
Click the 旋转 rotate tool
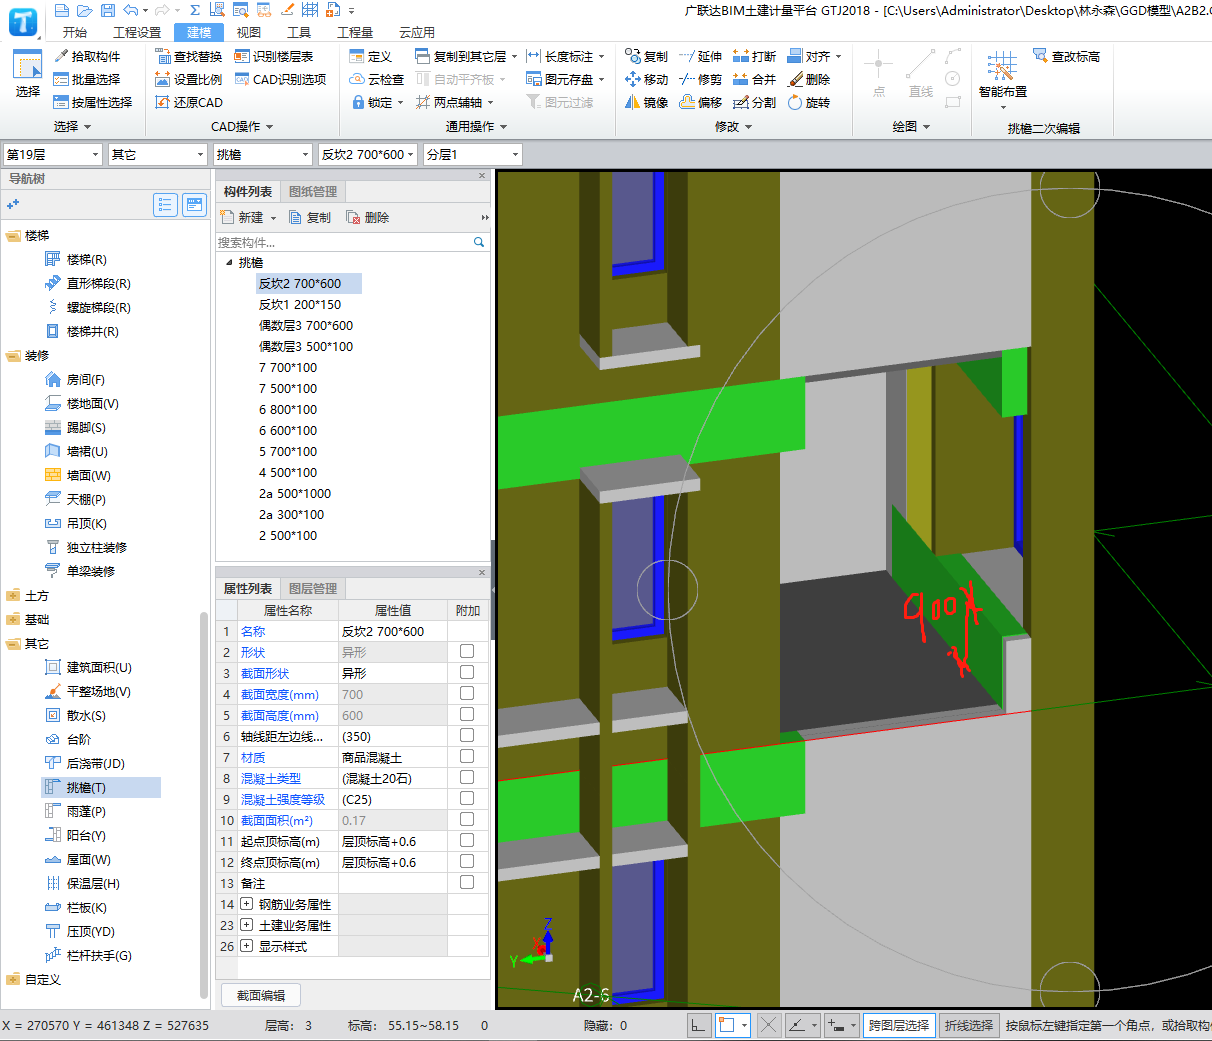pyautogui.click(x=808, y=102)
